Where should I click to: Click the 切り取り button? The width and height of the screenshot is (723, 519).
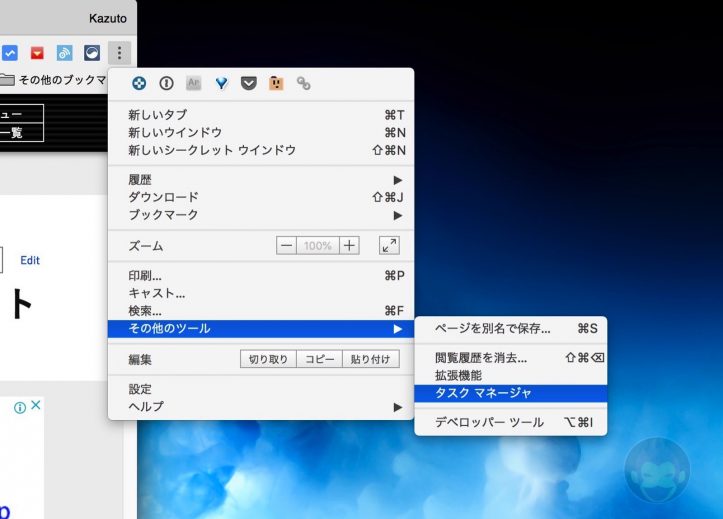tap(268, 359)
